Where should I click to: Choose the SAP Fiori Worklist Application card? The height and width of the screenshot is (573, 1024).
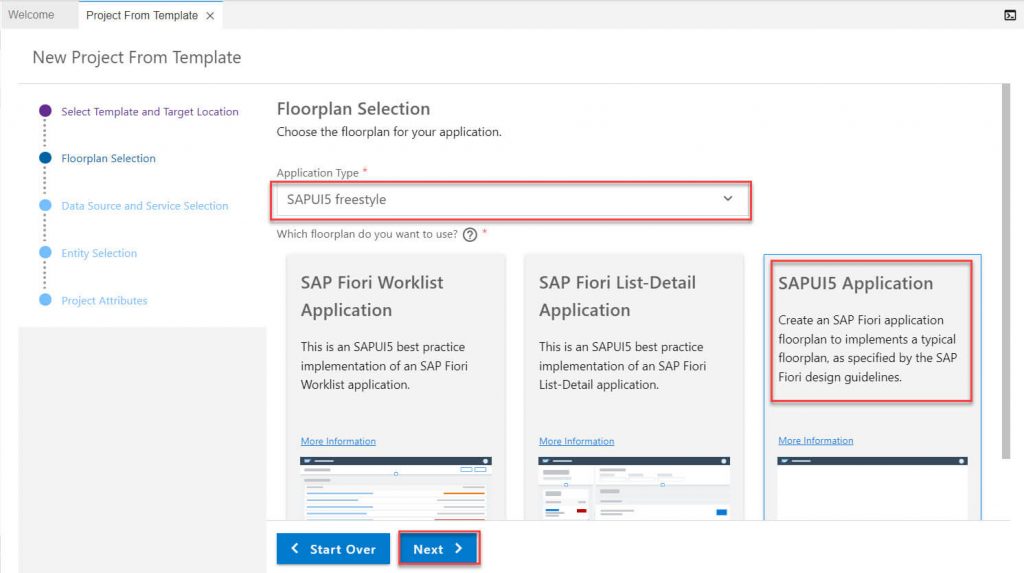pos(396,387)
